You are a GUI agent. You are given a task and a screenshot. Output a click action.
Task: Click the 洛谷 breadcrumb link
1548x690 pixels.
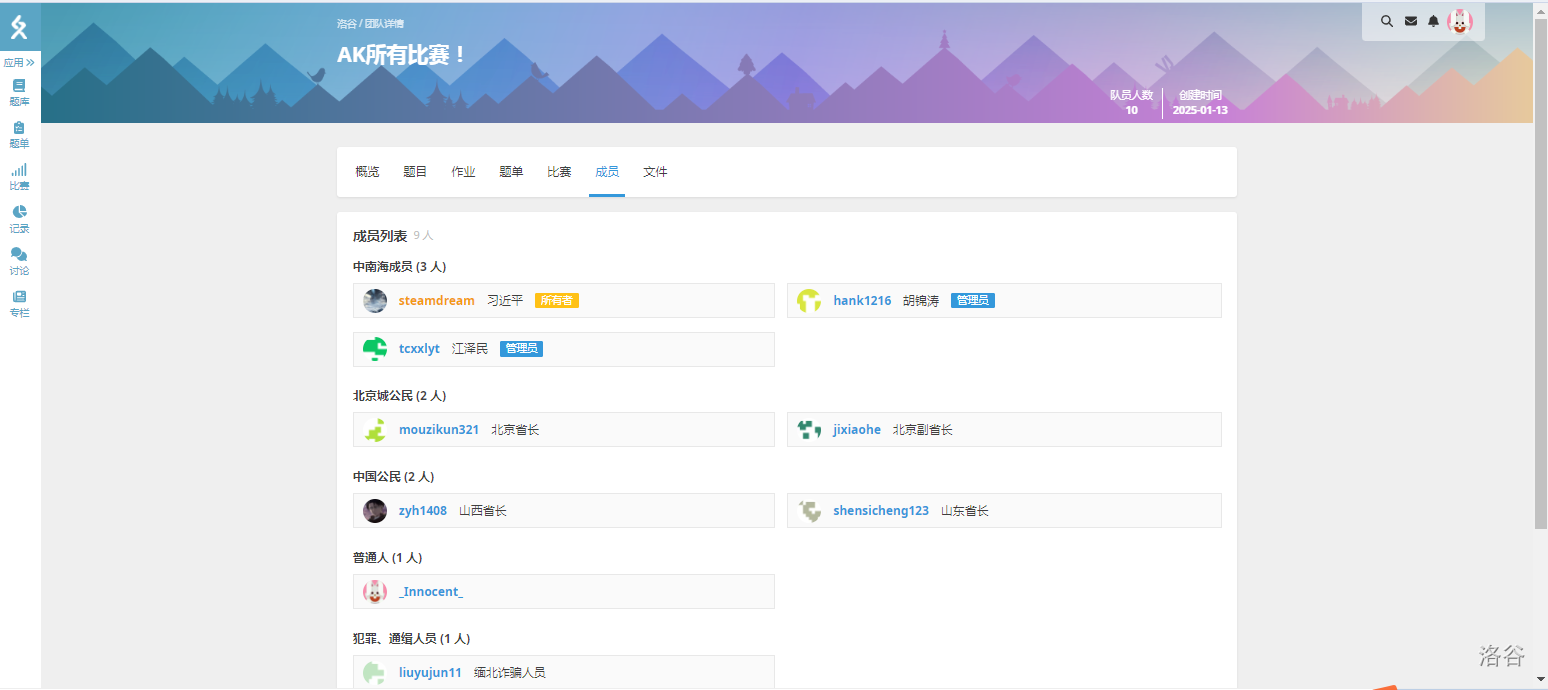click(346, 23)
